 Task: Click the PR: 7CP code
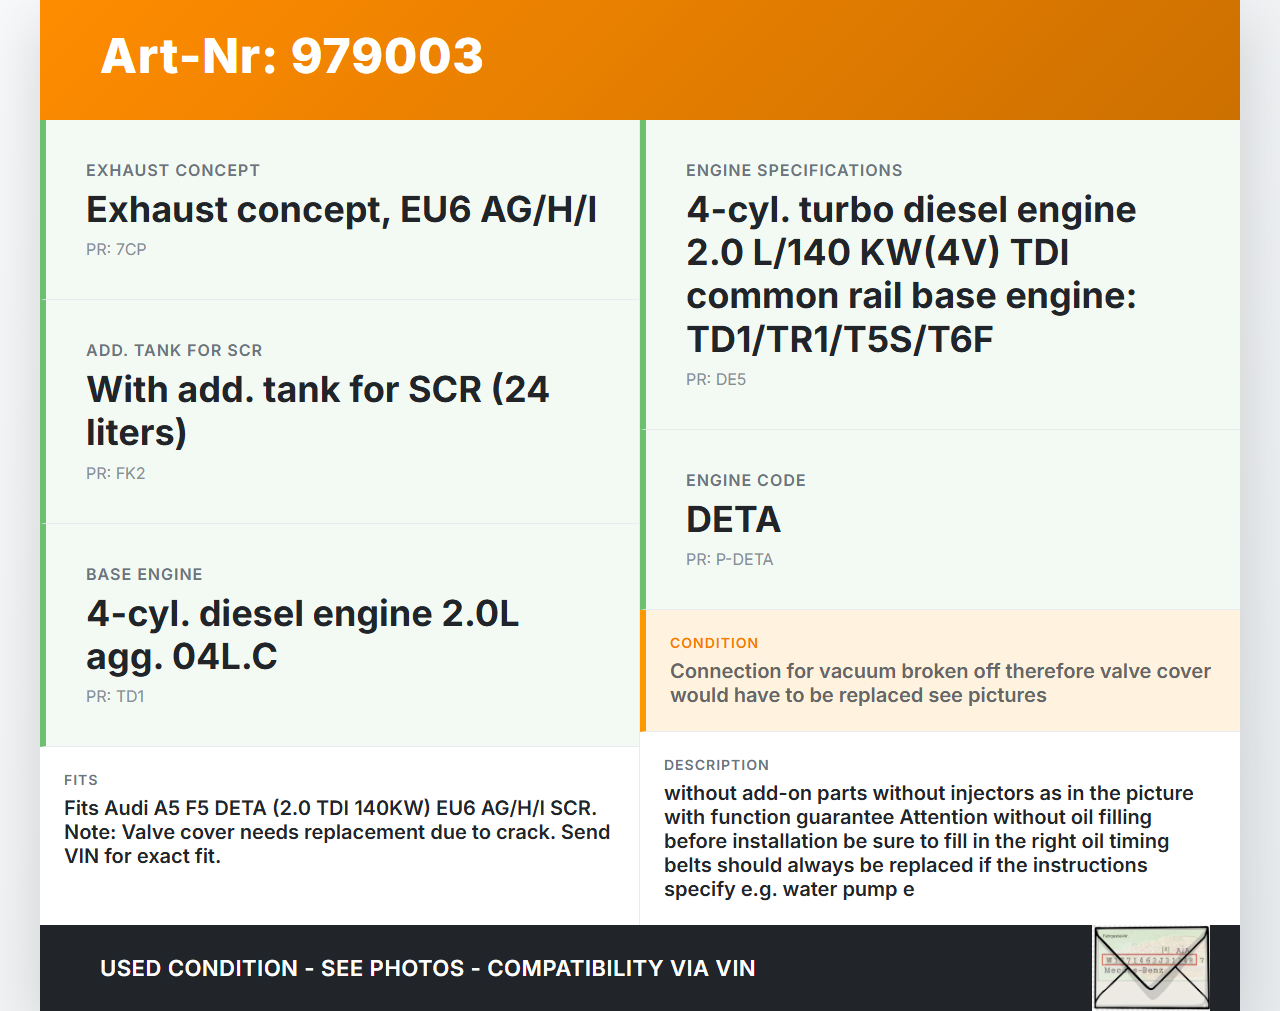coord(116,249)
